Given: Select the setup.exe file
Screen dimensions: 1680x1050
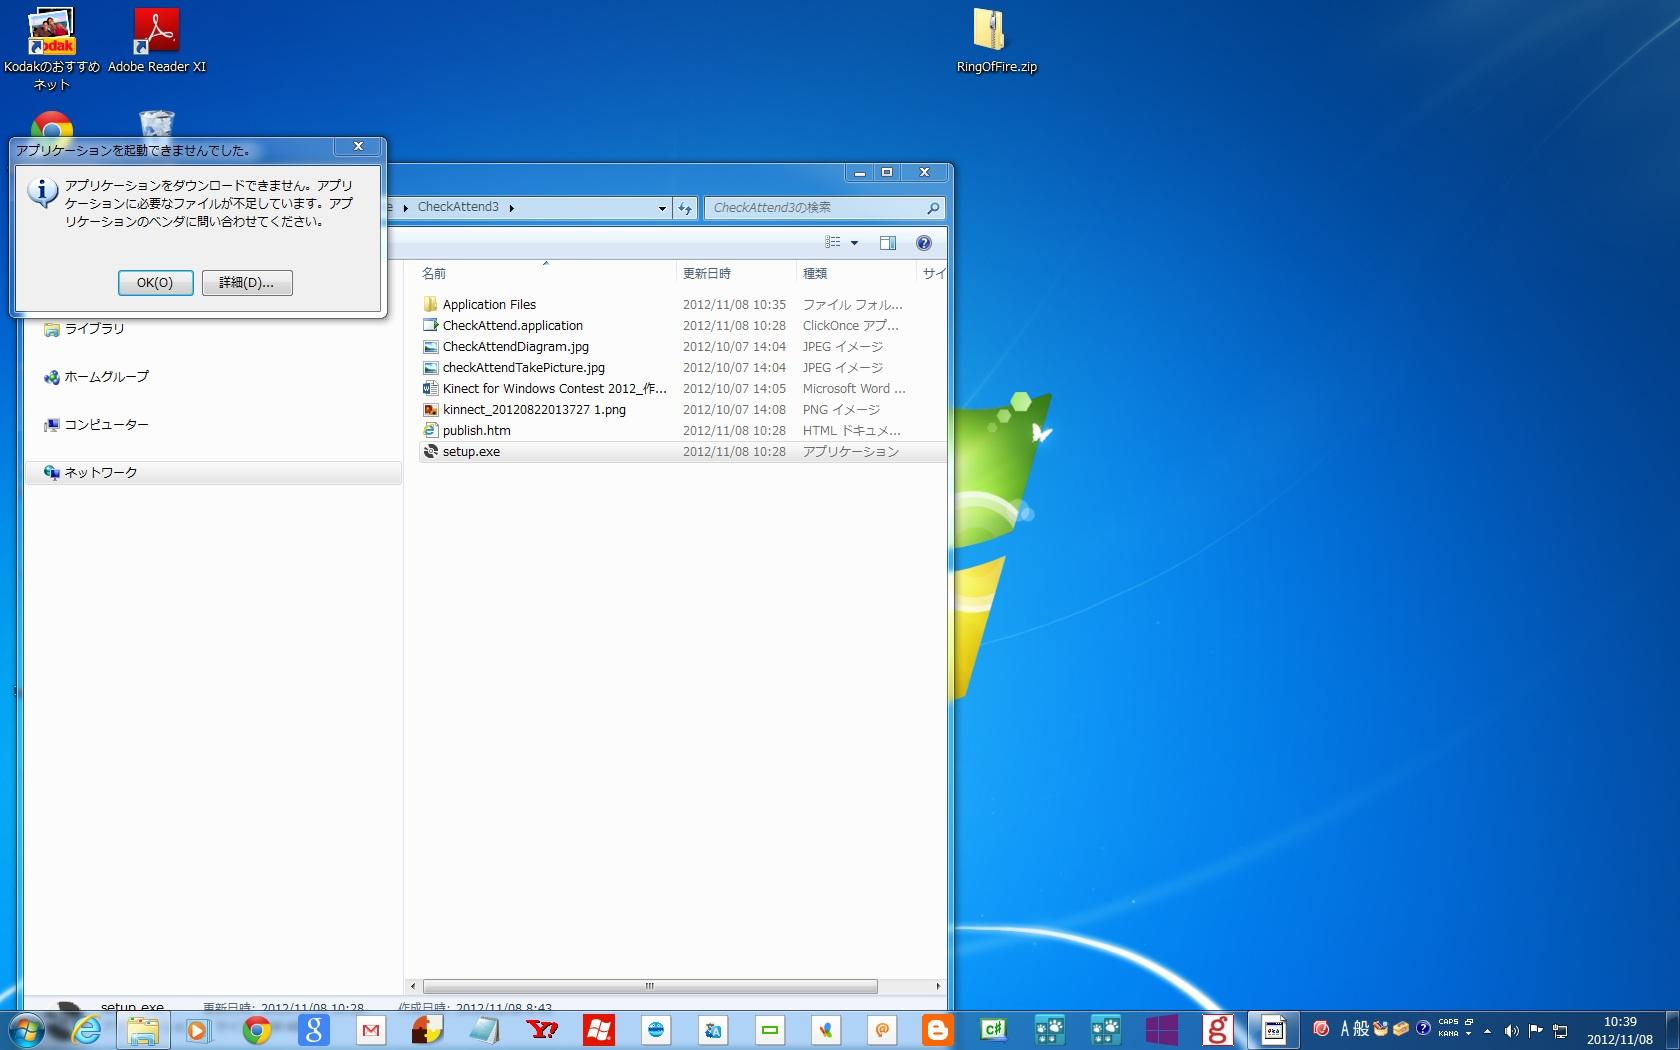Looking at the screenshot, I should tap(471, 452).
